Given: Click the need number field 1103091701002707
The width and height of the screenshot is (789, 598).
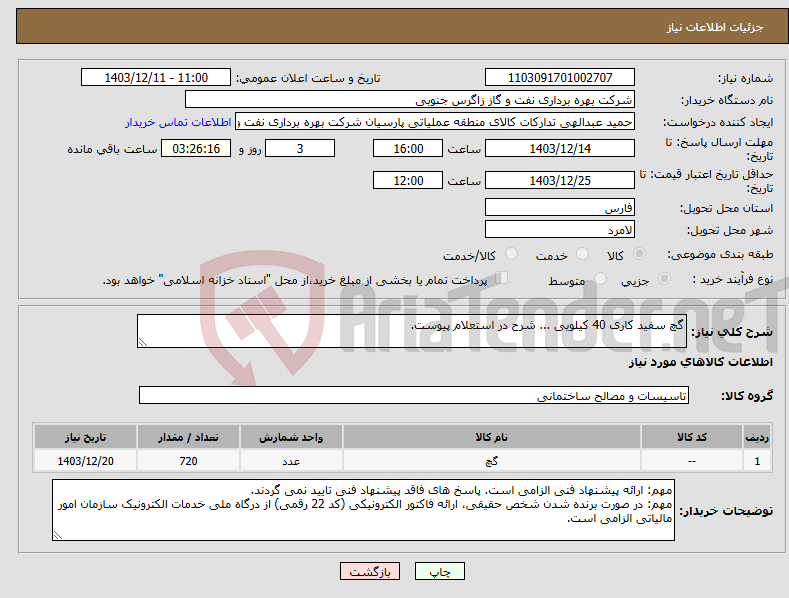Looking at the screenshot, I should [560, 78].
